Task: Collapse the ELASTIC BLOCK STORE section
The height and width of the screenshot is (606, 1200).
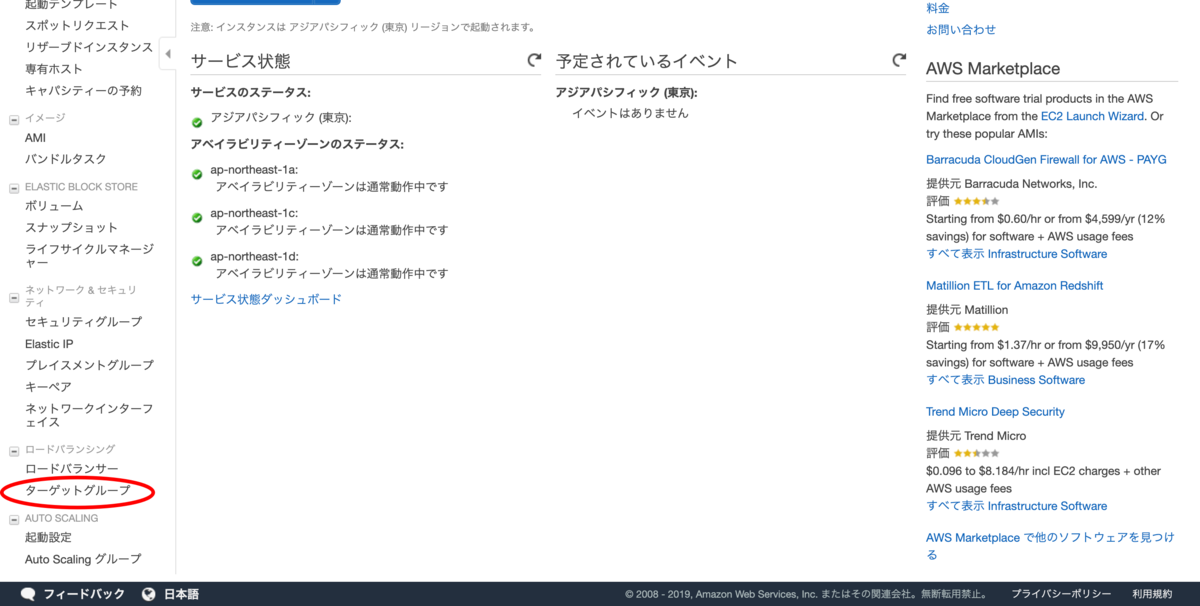Action: point(14,188)
